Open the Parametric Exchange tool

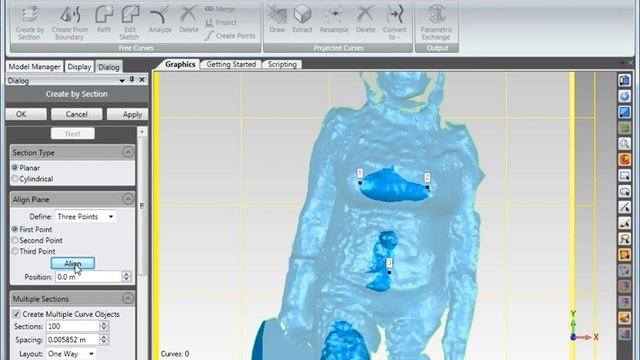pyautogui.click(x=436, y=22)
